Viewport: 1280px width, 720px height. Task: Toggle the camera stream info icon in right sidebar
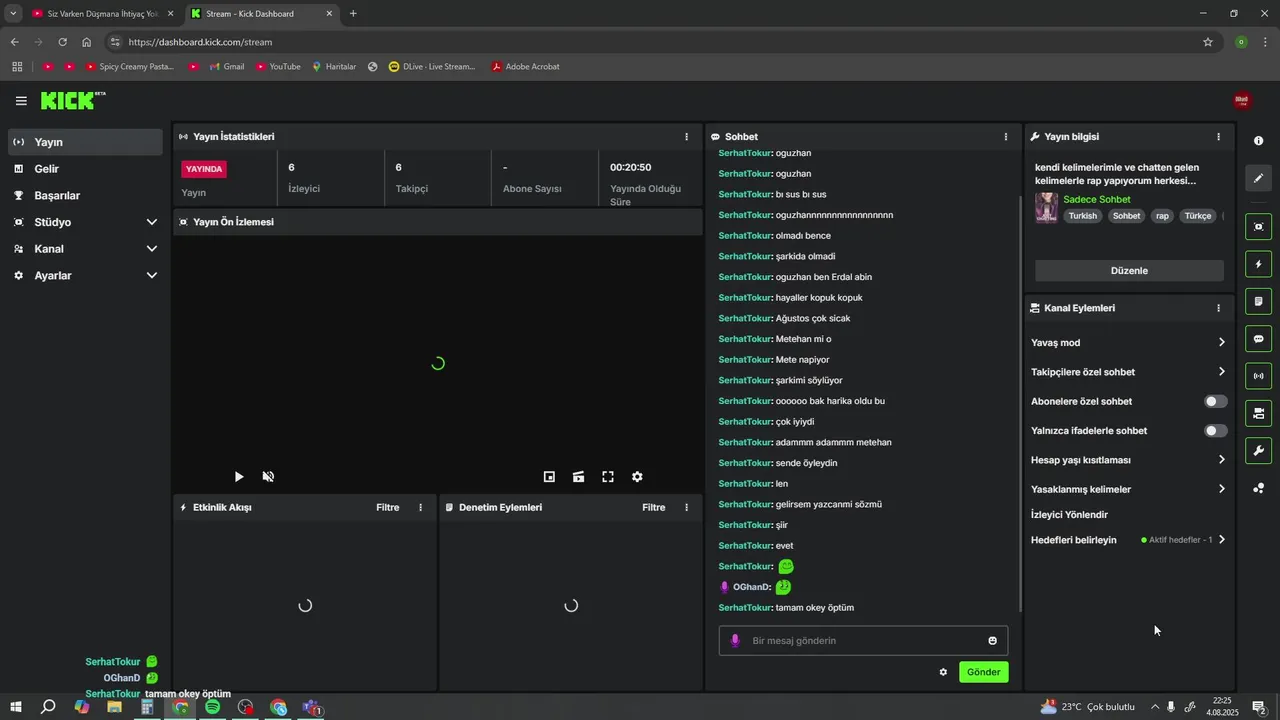click(x=1258, y=413)
